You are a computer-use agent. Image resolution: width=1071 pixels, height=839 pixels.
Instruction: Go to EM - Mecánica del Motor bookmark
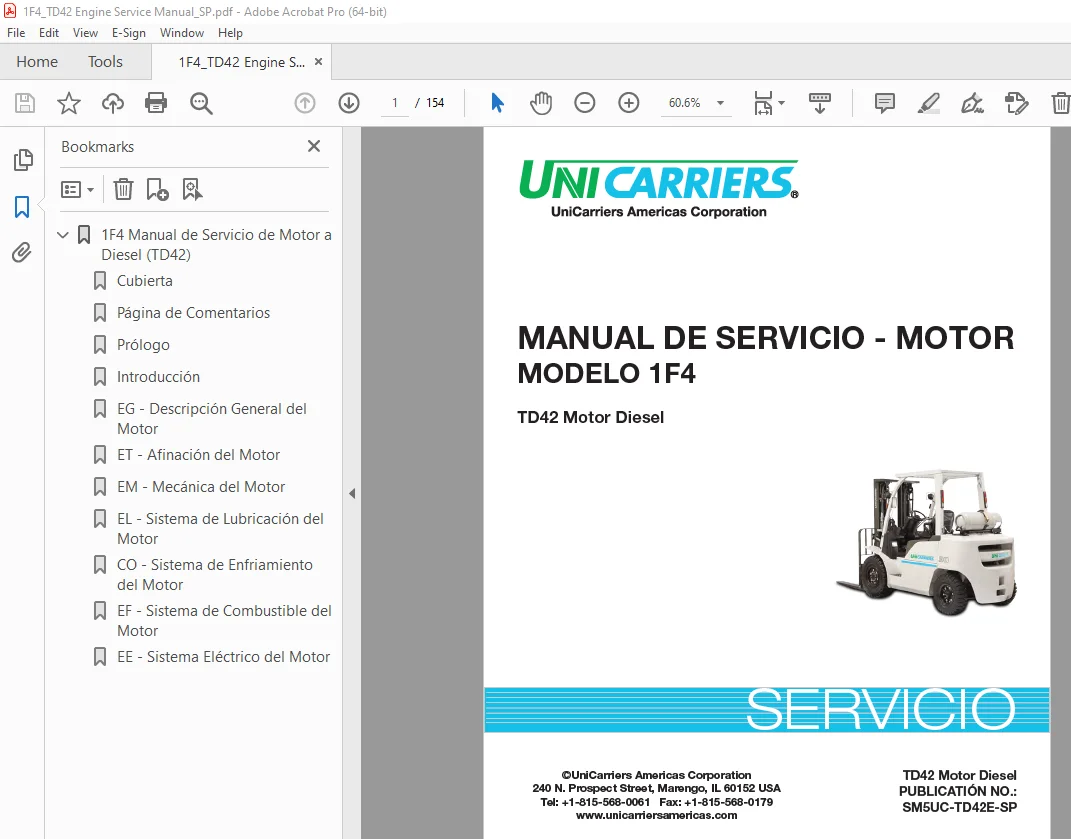coord(201,487)
